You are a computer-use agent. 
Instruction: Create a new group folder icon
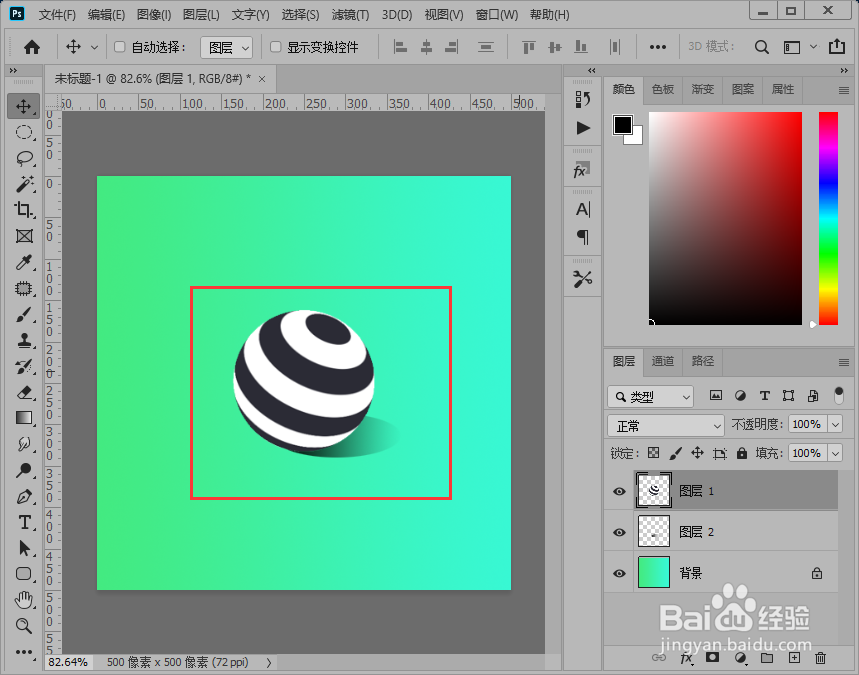pyautogui.click(x=767, y=658)
